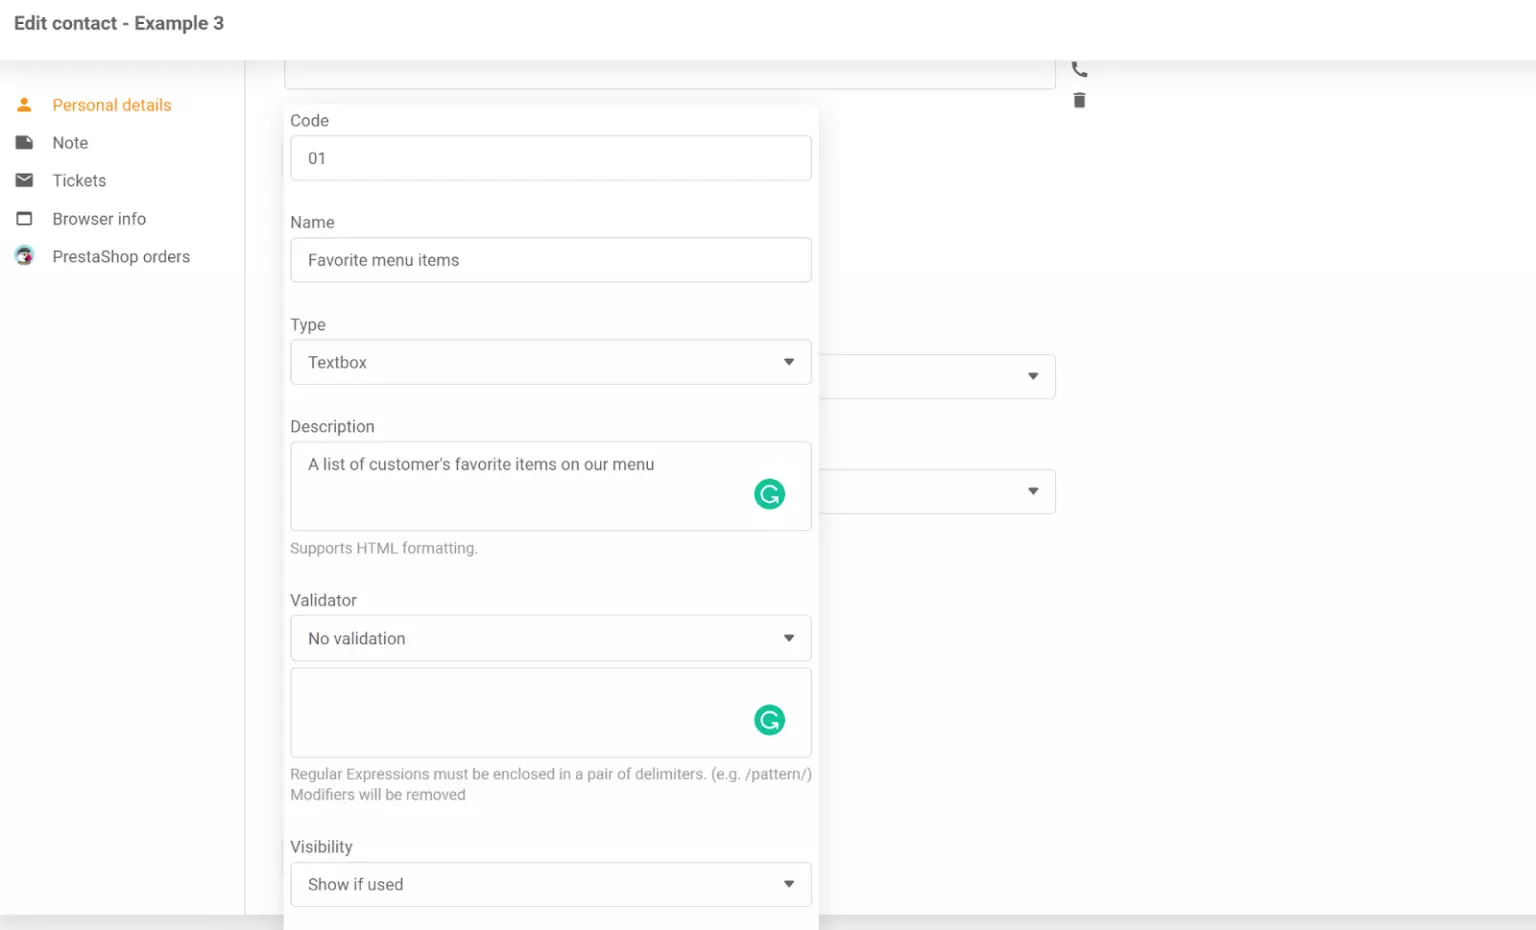The width and height of the screenshot is (1536, 930).
Task: Click the Grammarly icon in the Description box
Action: click(x=769, y=493)
